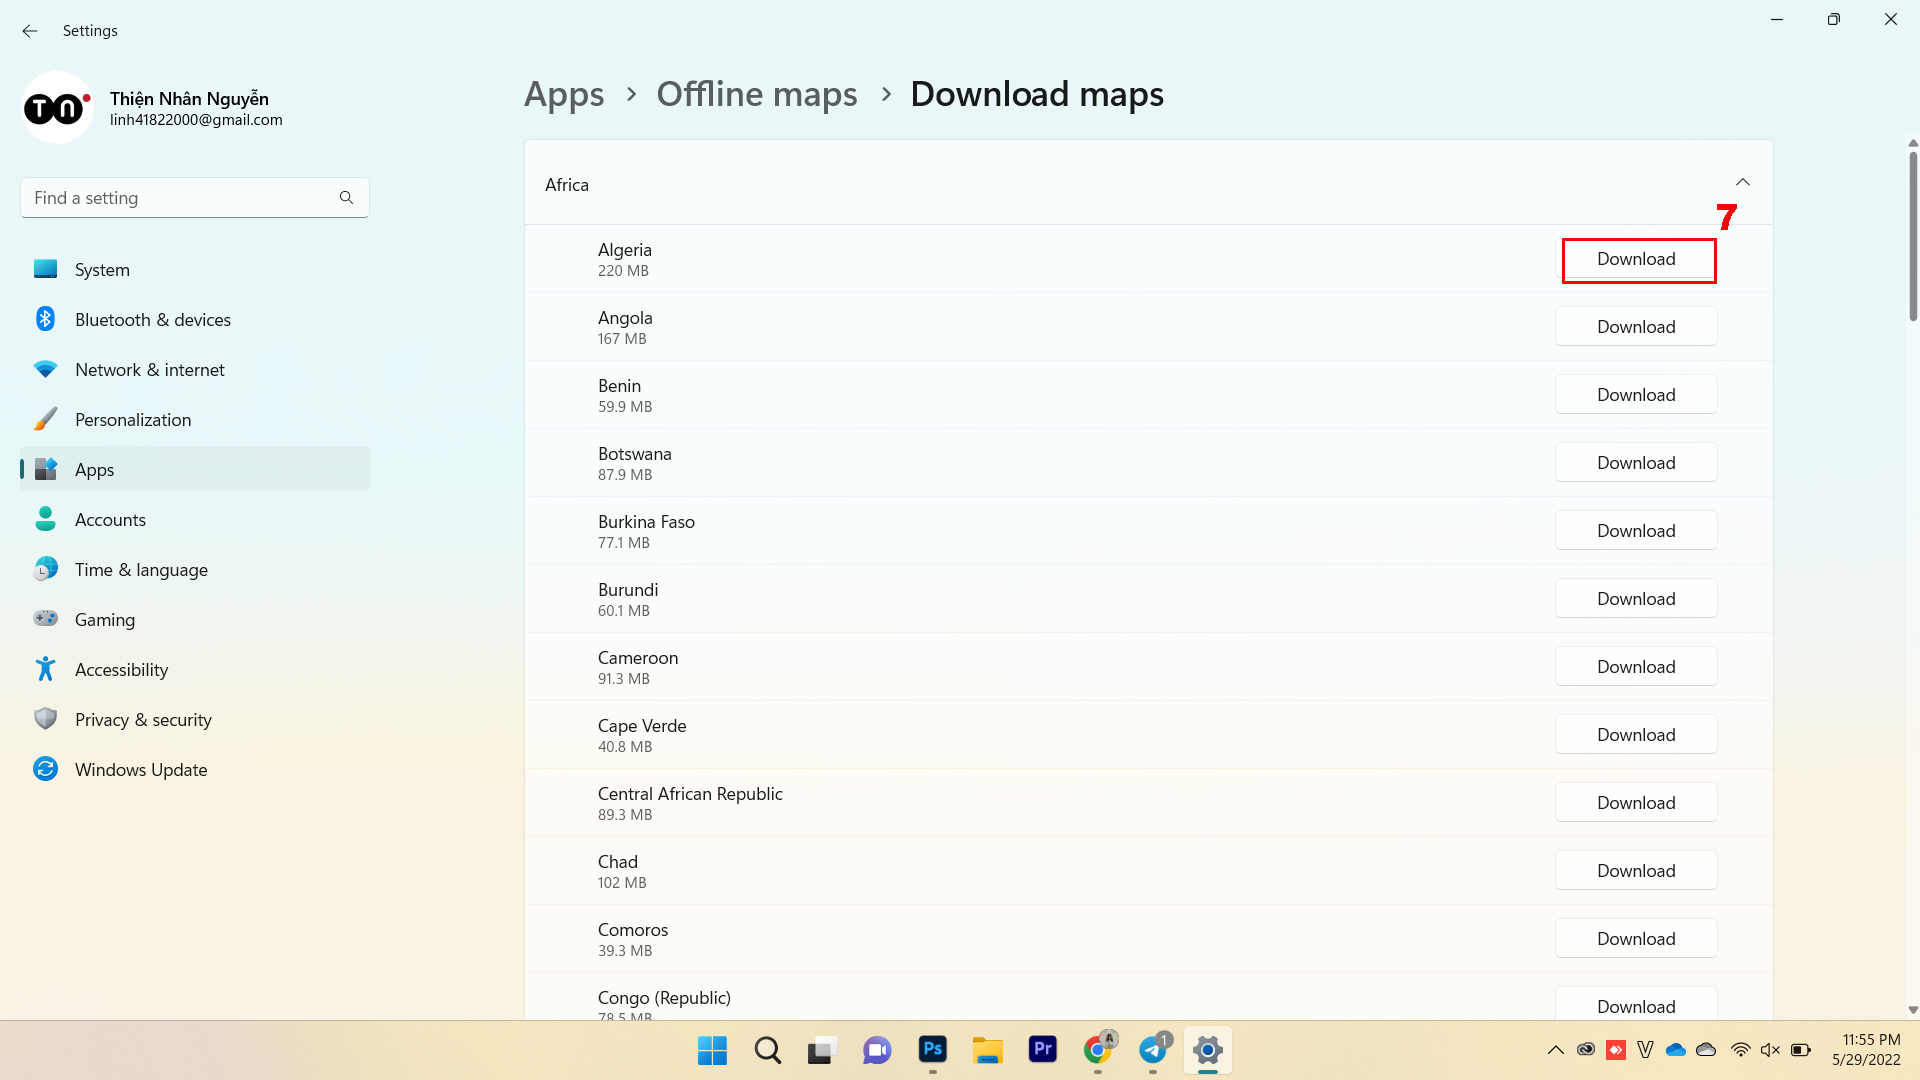Image resolution: width=1920 pixels, height=1080 pixels.
Task: Click the Download button for Angola
Action: click(x=1635, y=326)
